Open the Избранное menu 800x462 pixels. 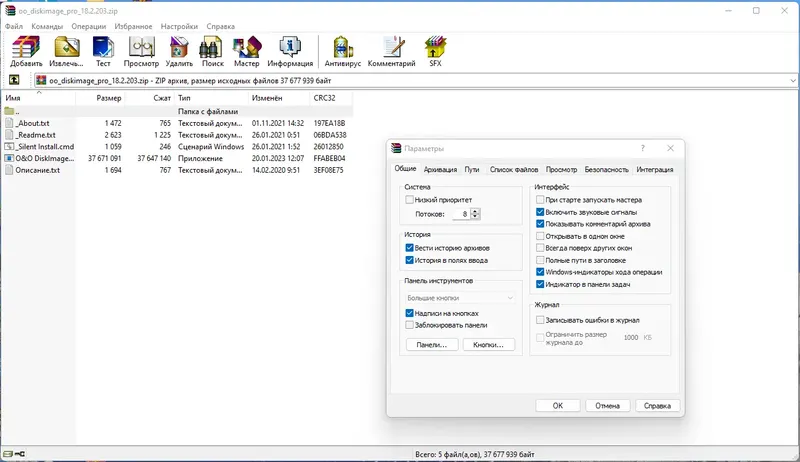(133, 26)
